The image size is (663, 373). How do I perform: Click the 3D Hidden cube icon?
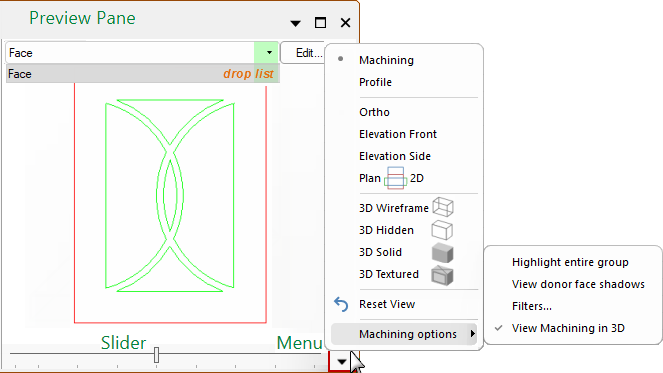coord(442,230)
